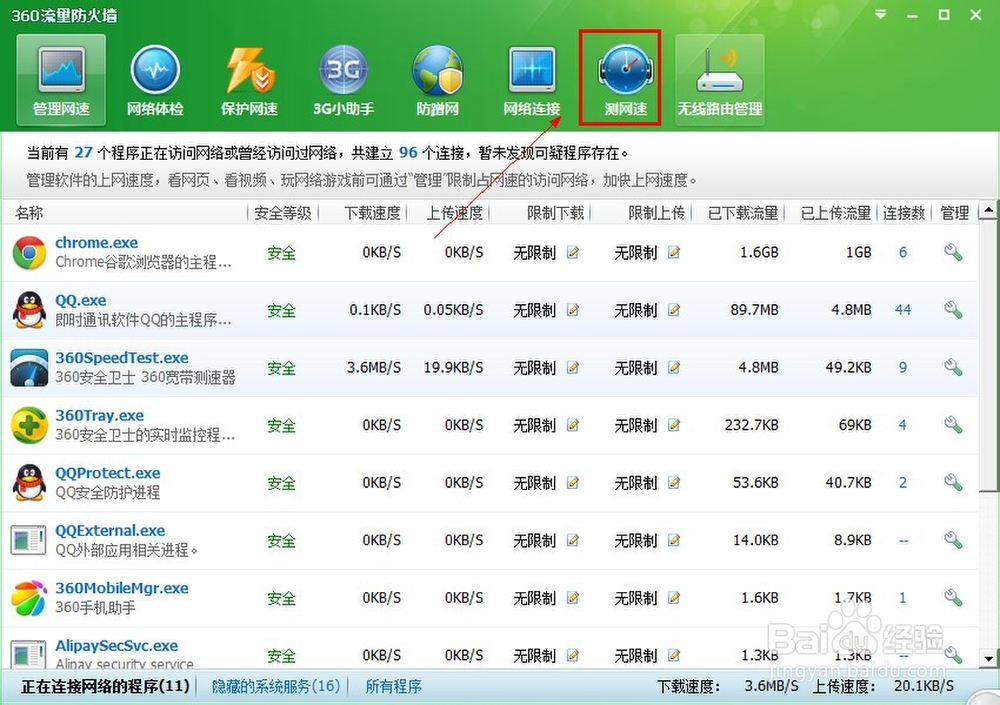Click the scrollbar down arrow
The image size is (1000, 705).
coord(989,658)
